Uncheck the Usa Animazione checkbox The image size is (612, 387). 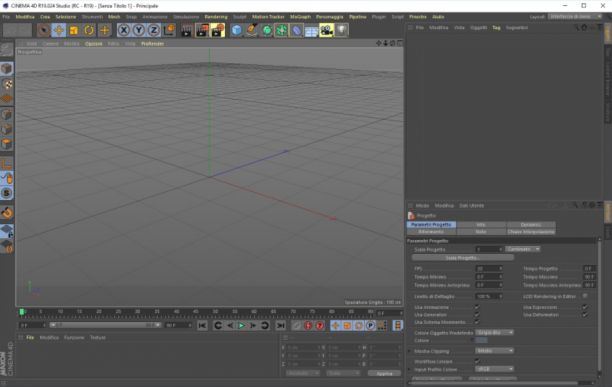477,307
